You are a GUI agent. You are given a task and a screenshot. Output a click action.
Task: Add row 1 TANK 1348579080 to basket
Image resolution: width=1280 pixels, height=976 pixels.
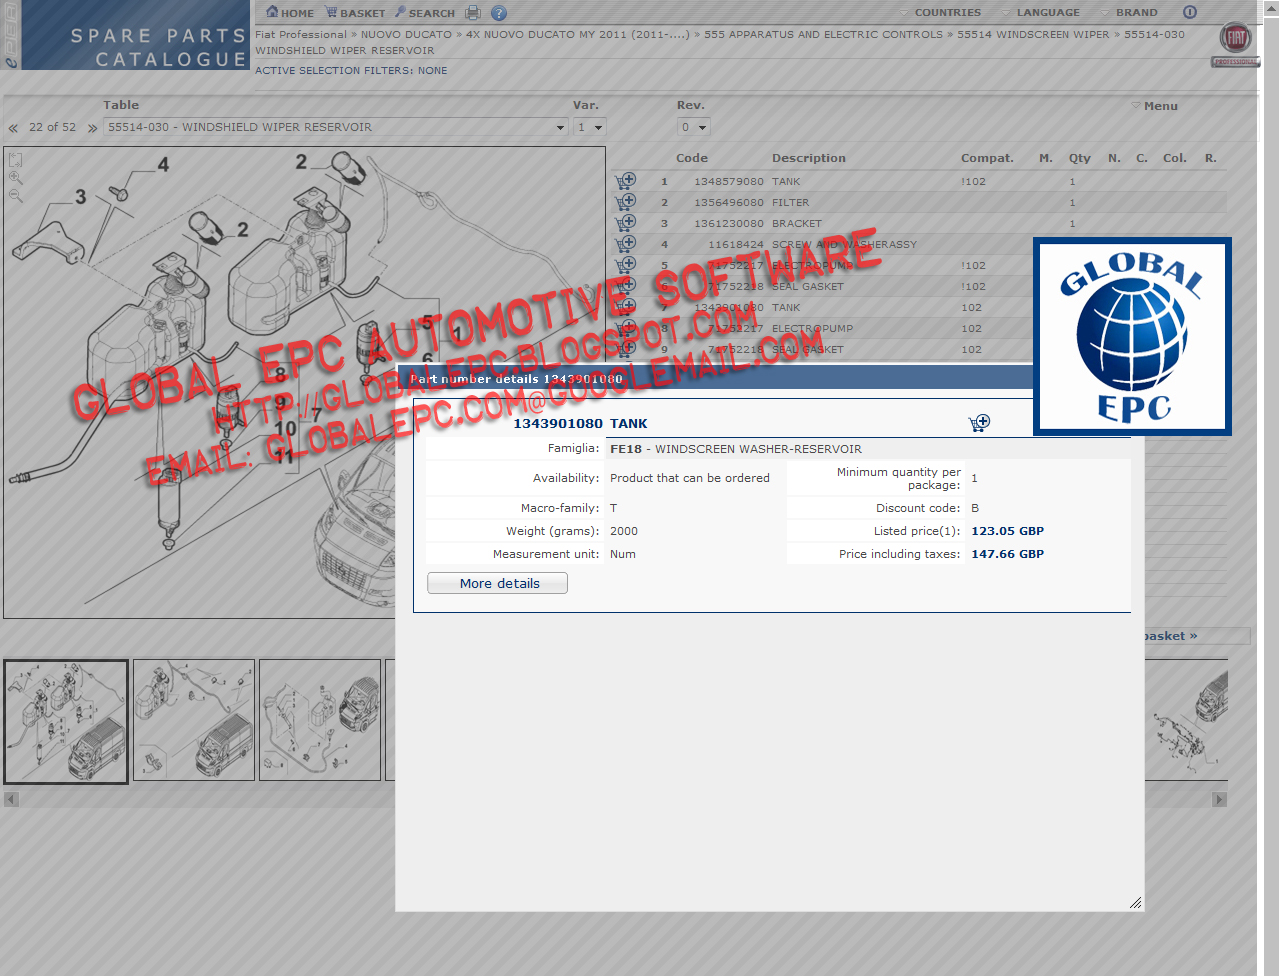[625, 181]
